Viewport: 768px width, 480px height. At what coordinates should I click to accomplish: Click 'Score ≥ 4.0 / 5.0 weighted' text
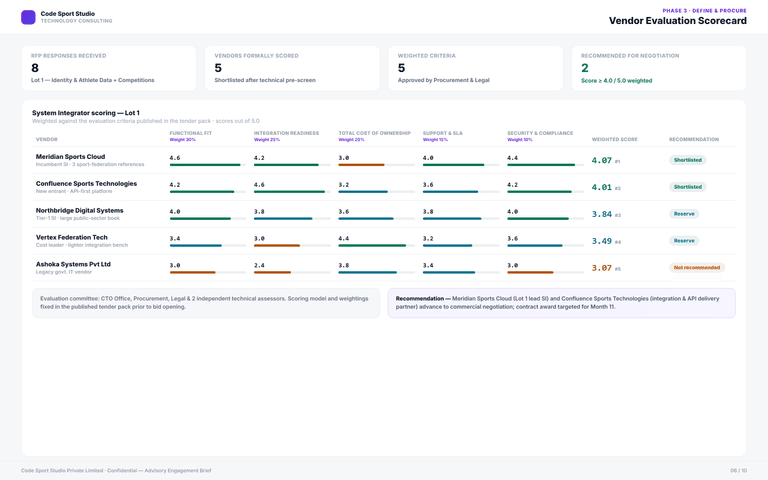(616, 80)
